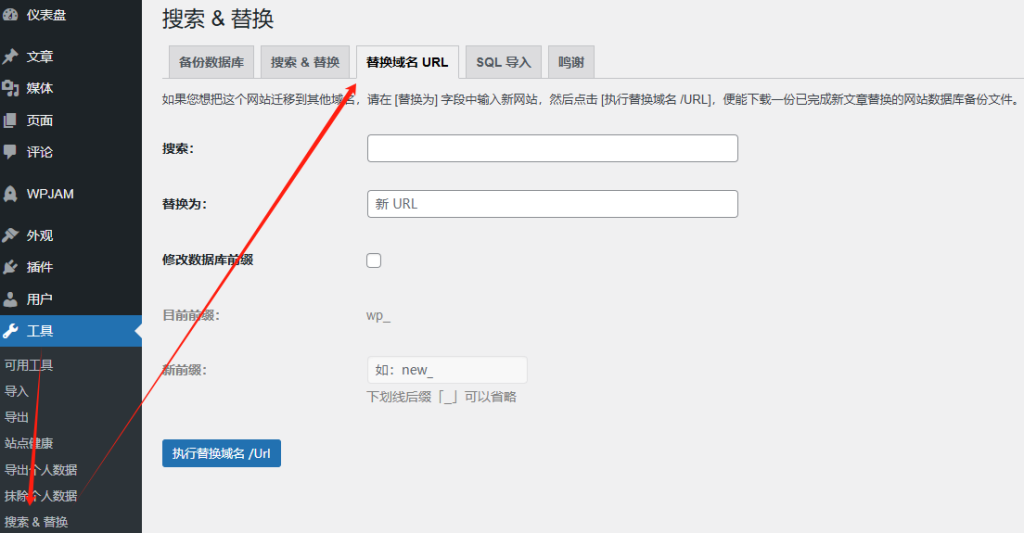1024x533 pixels.
Task: Click the dashboard gauge icon
Action: click(x=10, y=15)
